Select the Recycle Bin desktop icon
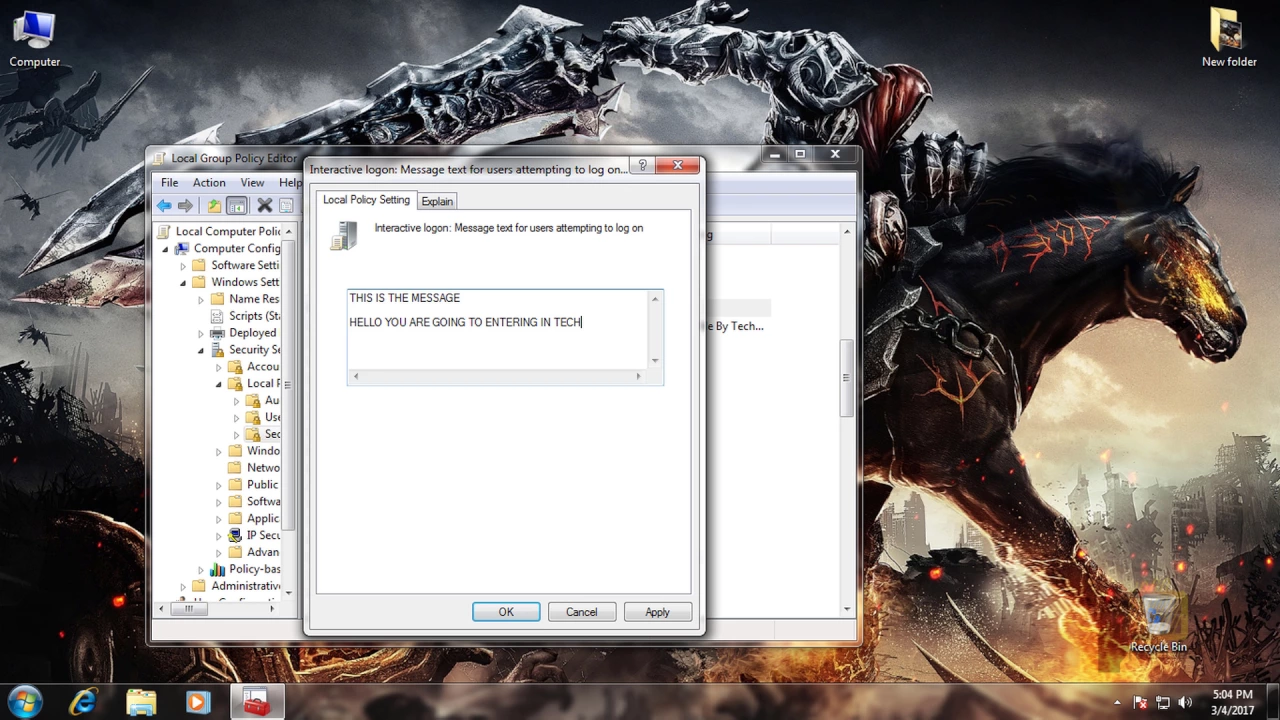 (1159, 624)
